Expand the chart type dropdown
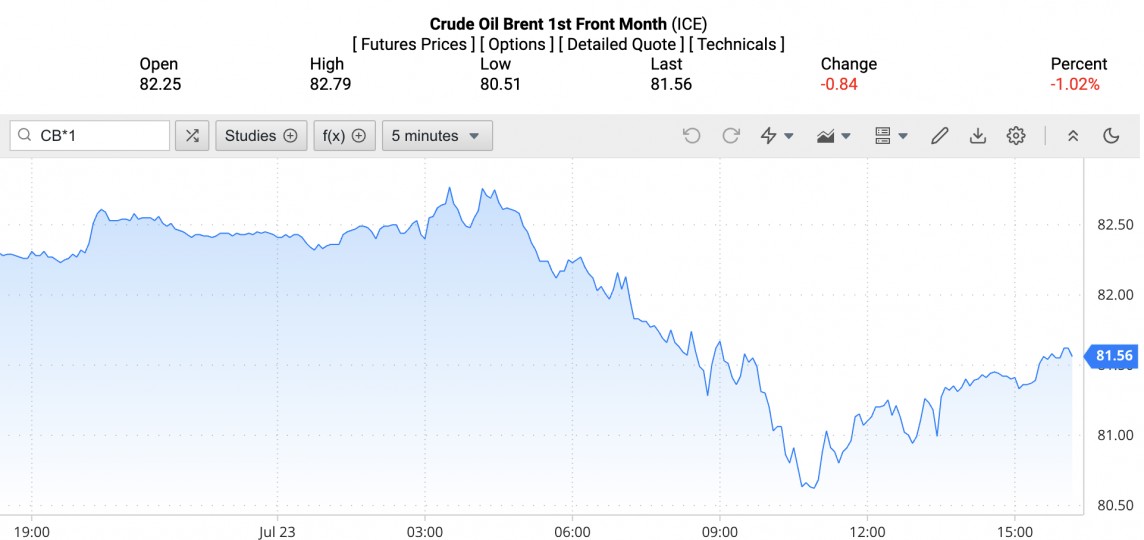Screen dimensions: 1144x540 point(833,136)
